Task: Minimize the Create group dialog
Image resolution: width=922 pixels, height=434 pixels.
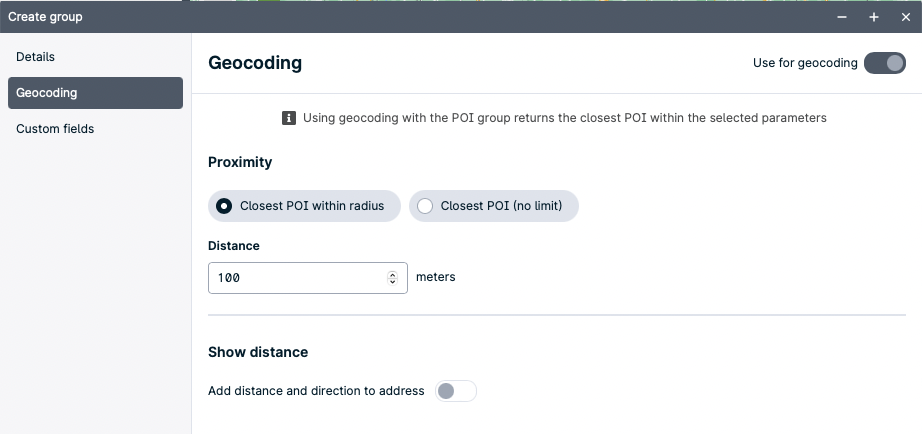Action: (x=842, y=17)
